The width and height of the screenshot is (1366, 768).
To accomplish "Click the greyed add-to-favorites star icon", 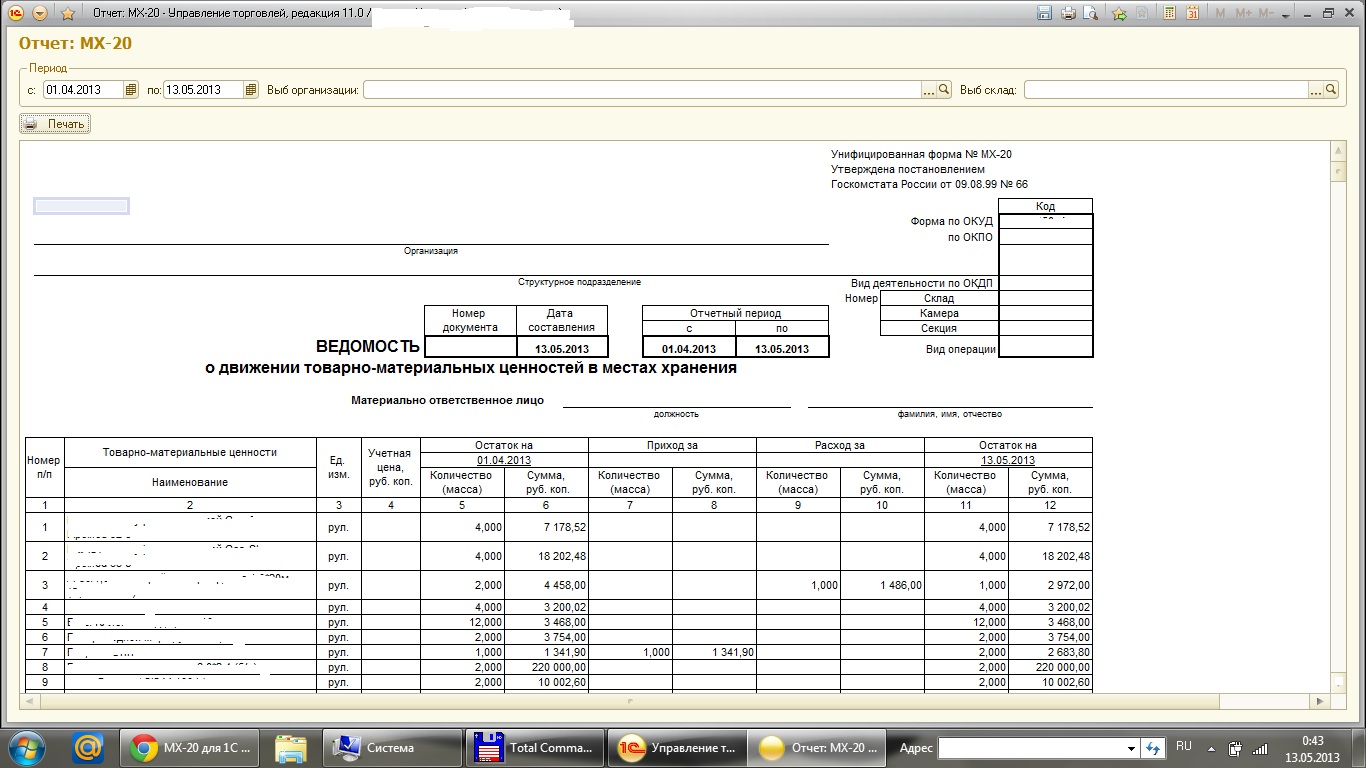I will point(1143,14).
